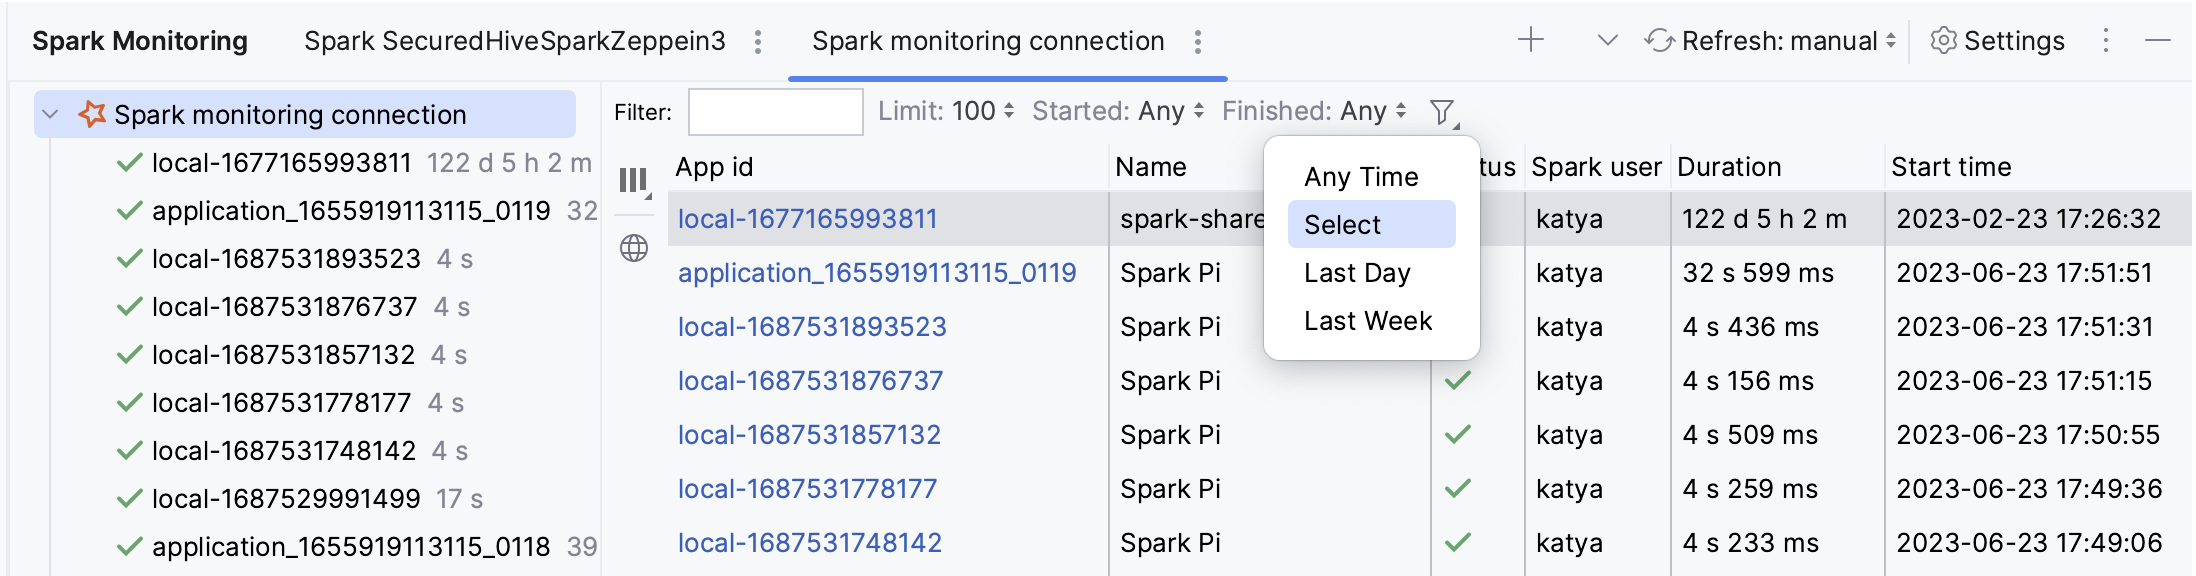Open the three-dot menu beside Settings

[2105, 41]
